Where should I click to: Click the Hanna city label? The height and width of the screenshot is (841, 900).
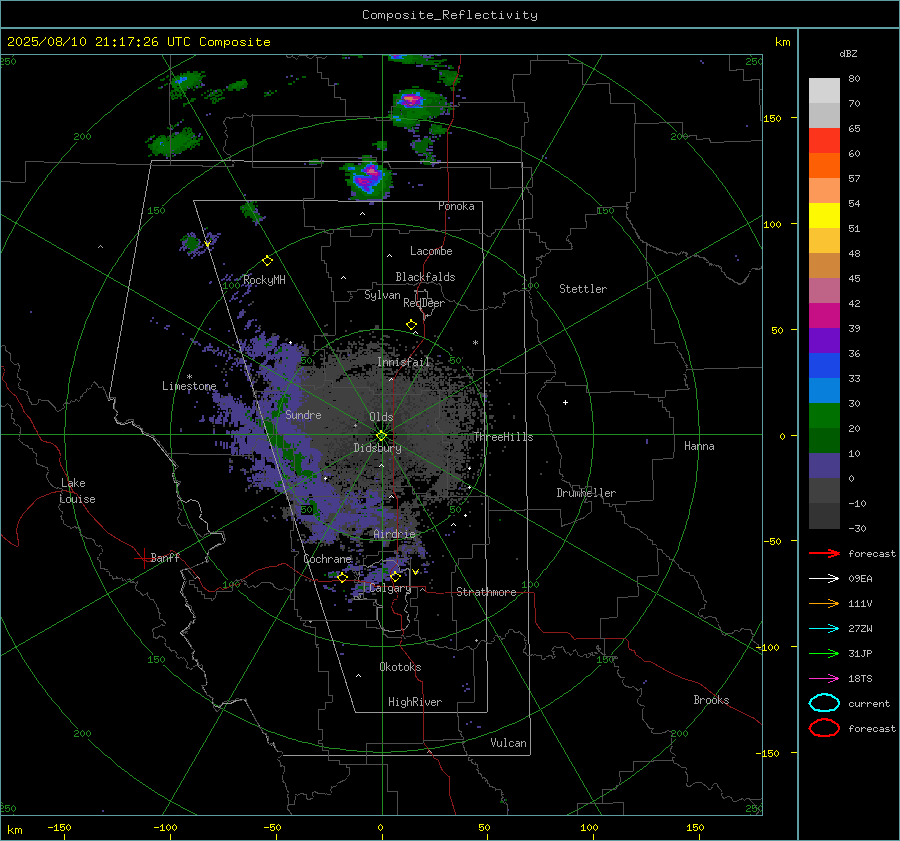click(699, 446)
